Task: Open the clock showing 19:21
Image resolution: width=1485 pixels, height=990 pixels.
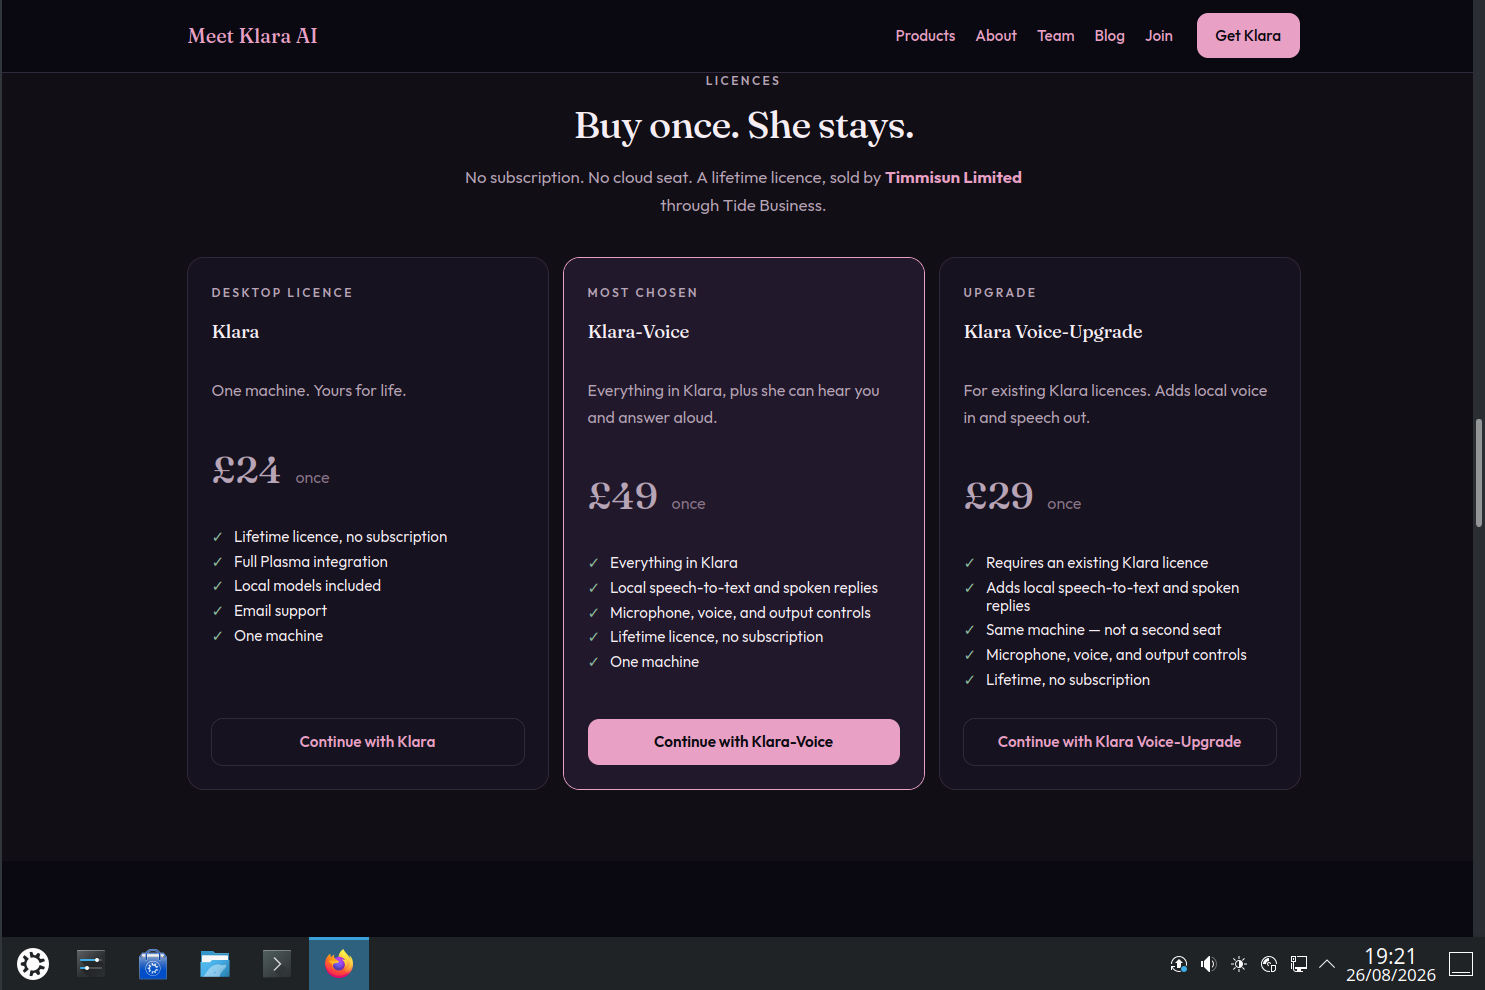Action: coord(1391,965)
